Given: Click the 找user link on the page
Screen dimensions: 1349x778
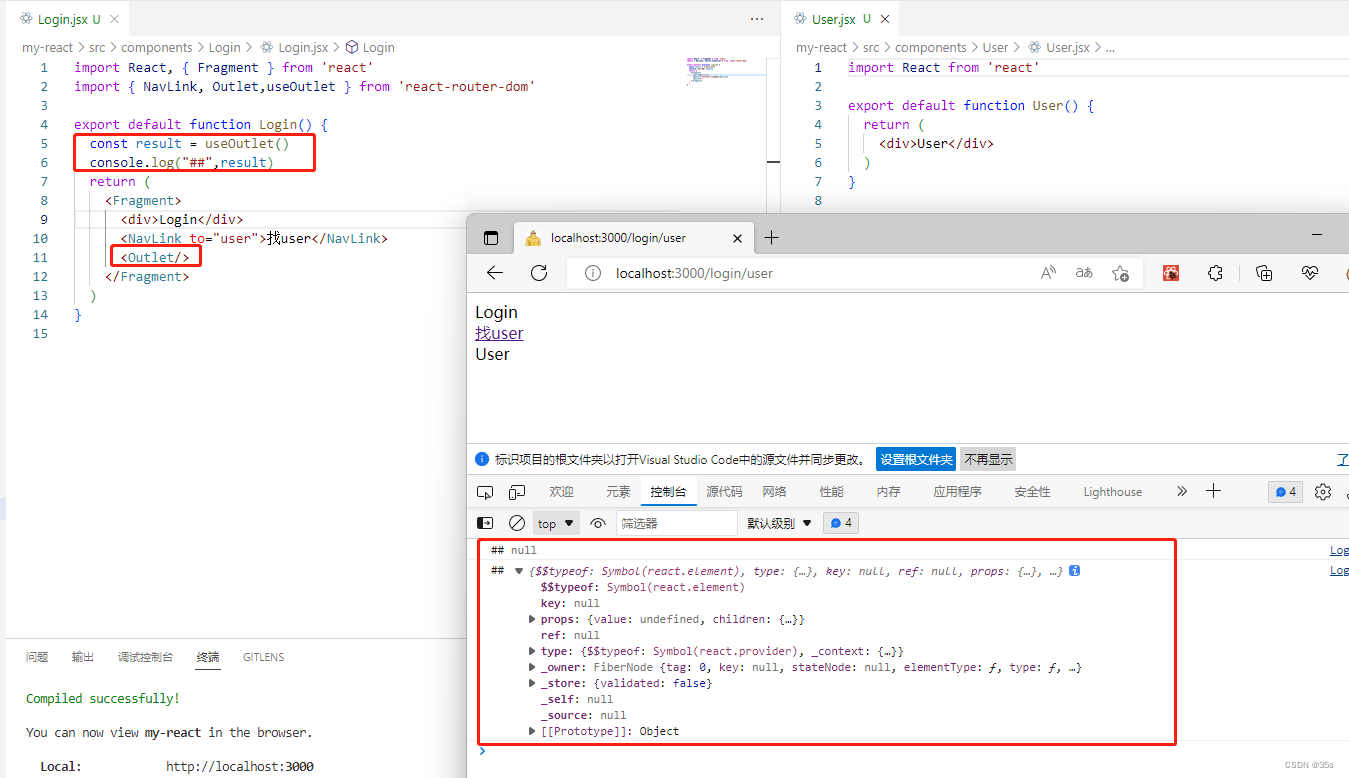Looking at the screenshot, I should click(x=498, y=333).
